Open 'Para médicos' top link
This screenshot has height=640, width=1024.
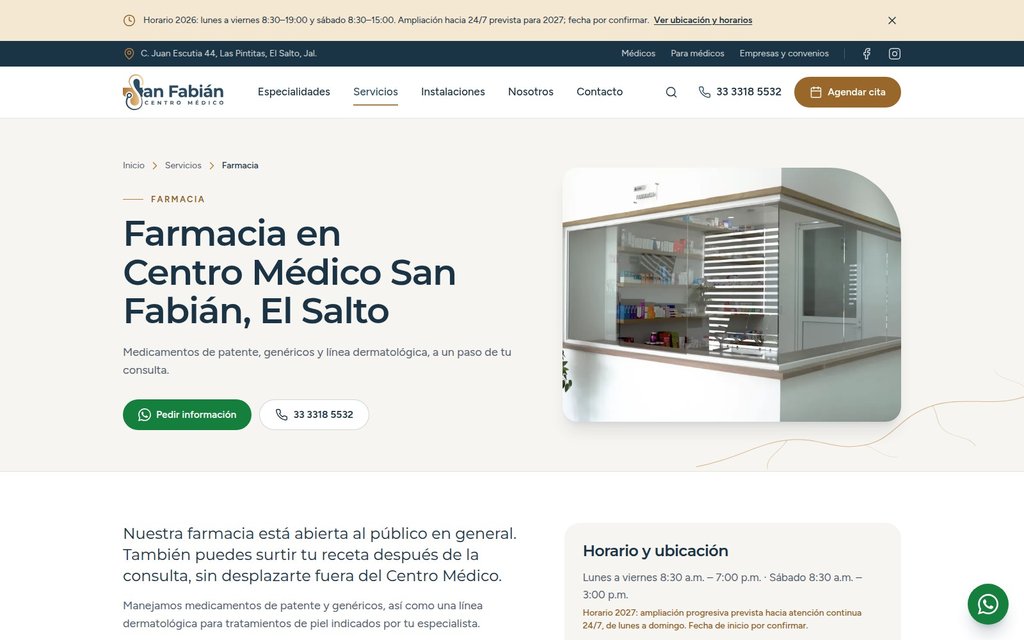click(x=697, y=54)
